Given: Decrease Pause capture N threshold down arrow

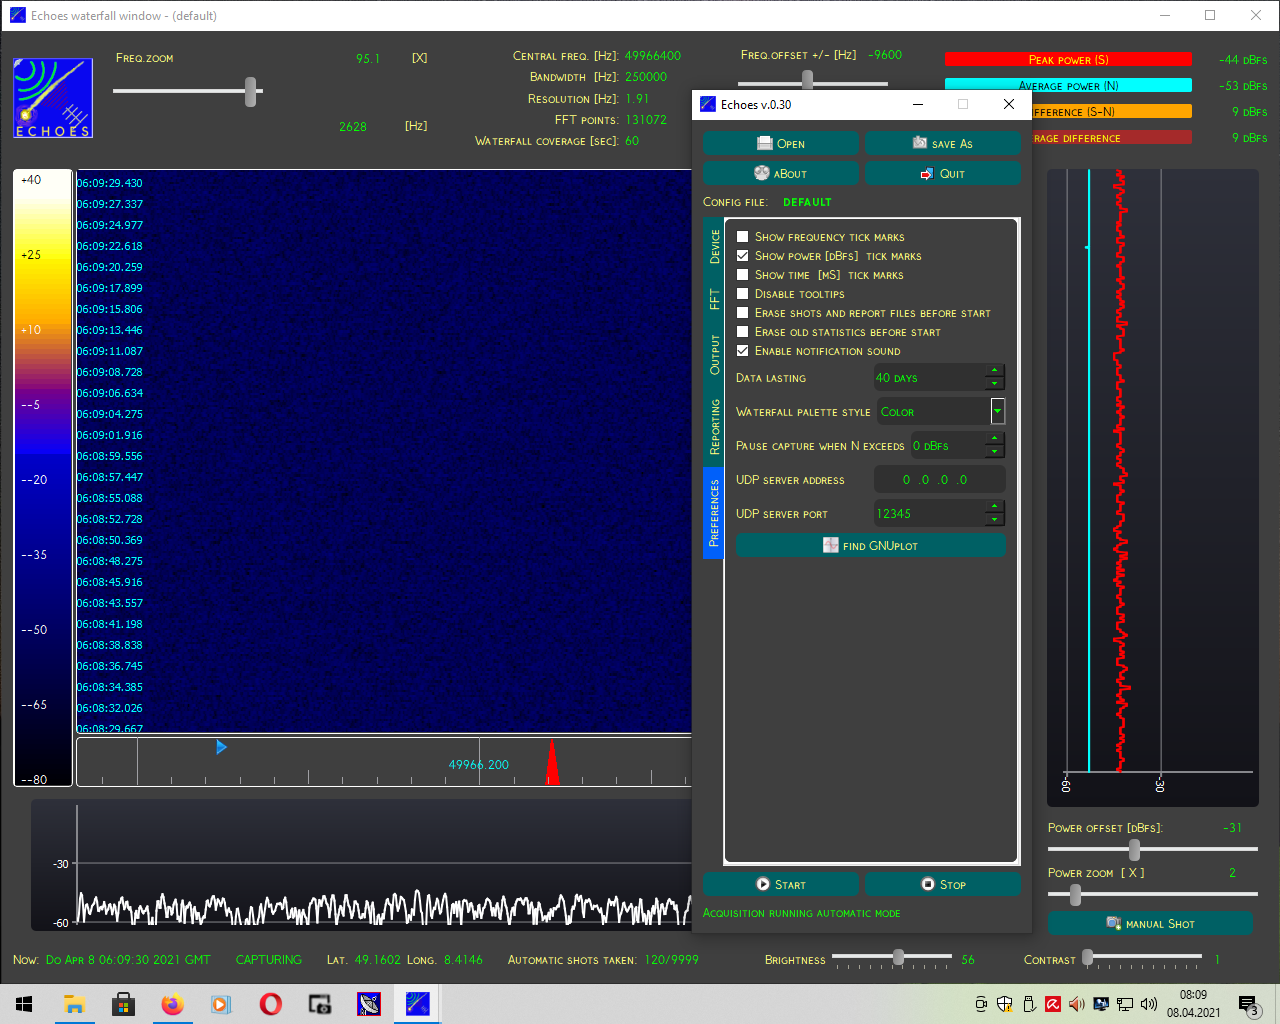Looking at the screenshot, I should pos(995,452).
